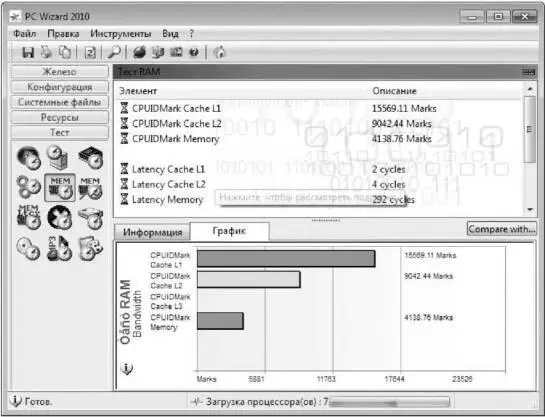Open the Тест section
This screenshot has height=417, width=545.
[60, 132]
